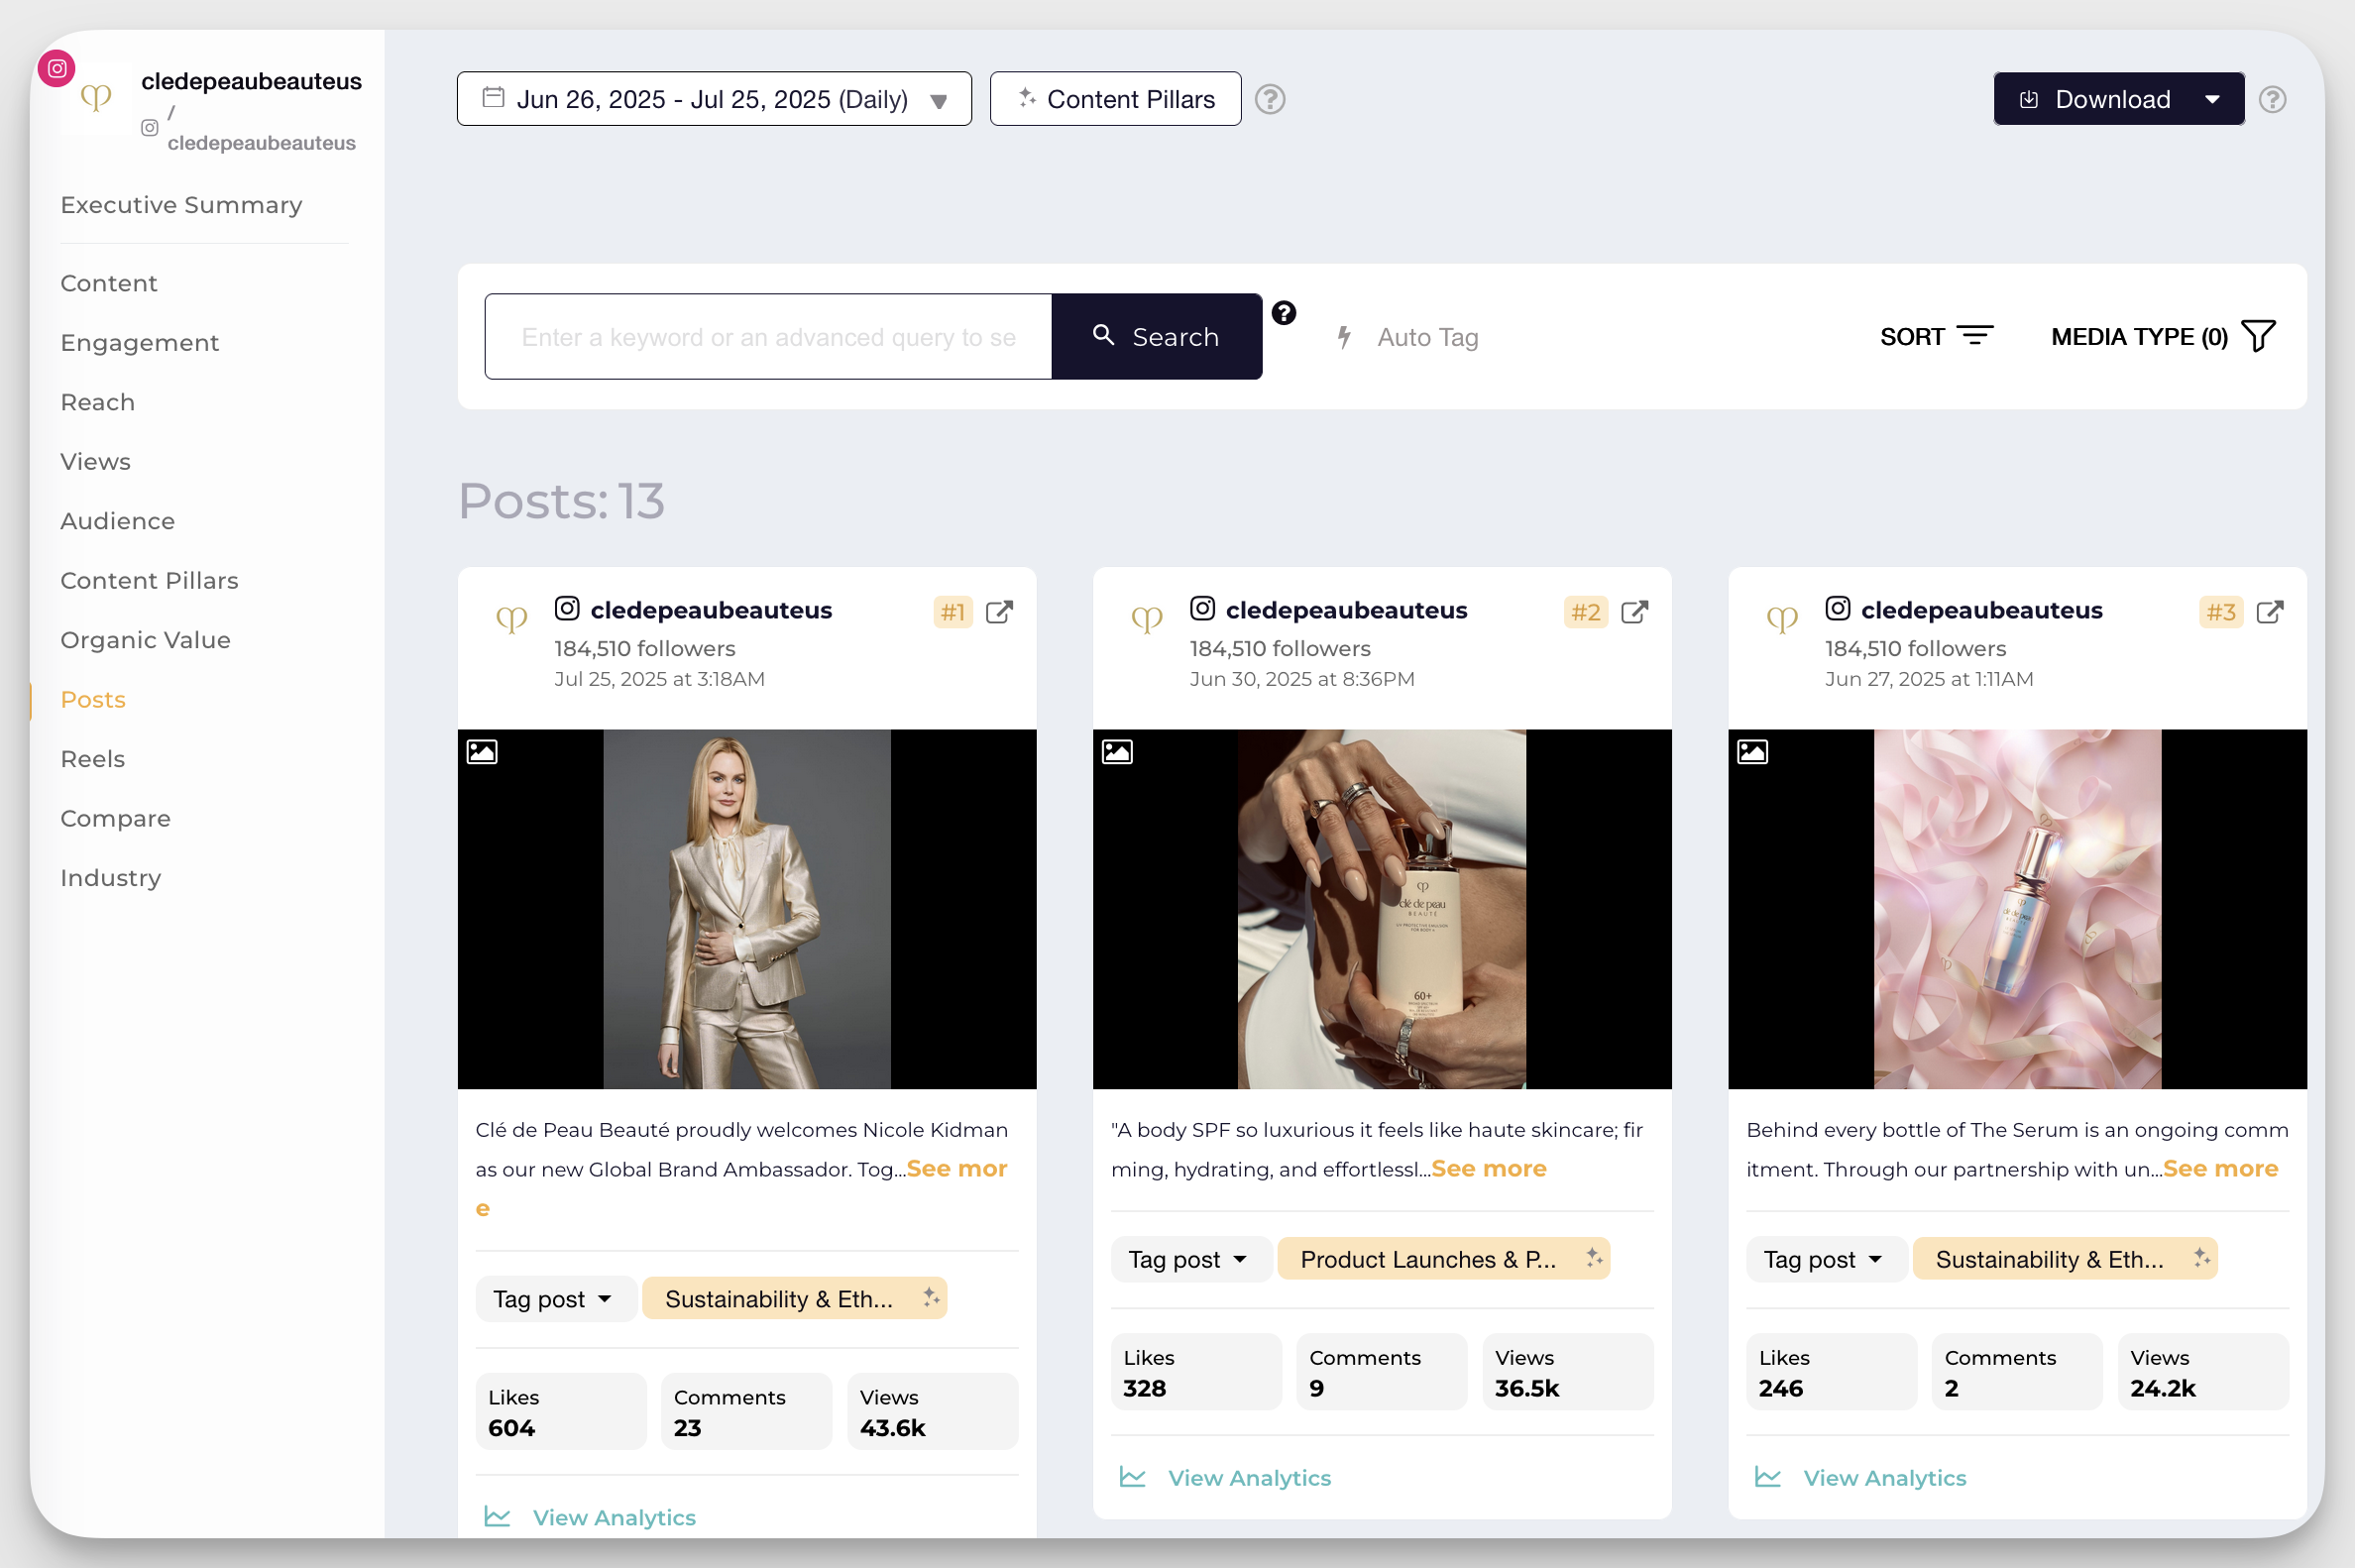The height and width of the screenshot is (1568, 2355).
Task: Open View Analytics for post #1
Action: tap(614, 1517)
